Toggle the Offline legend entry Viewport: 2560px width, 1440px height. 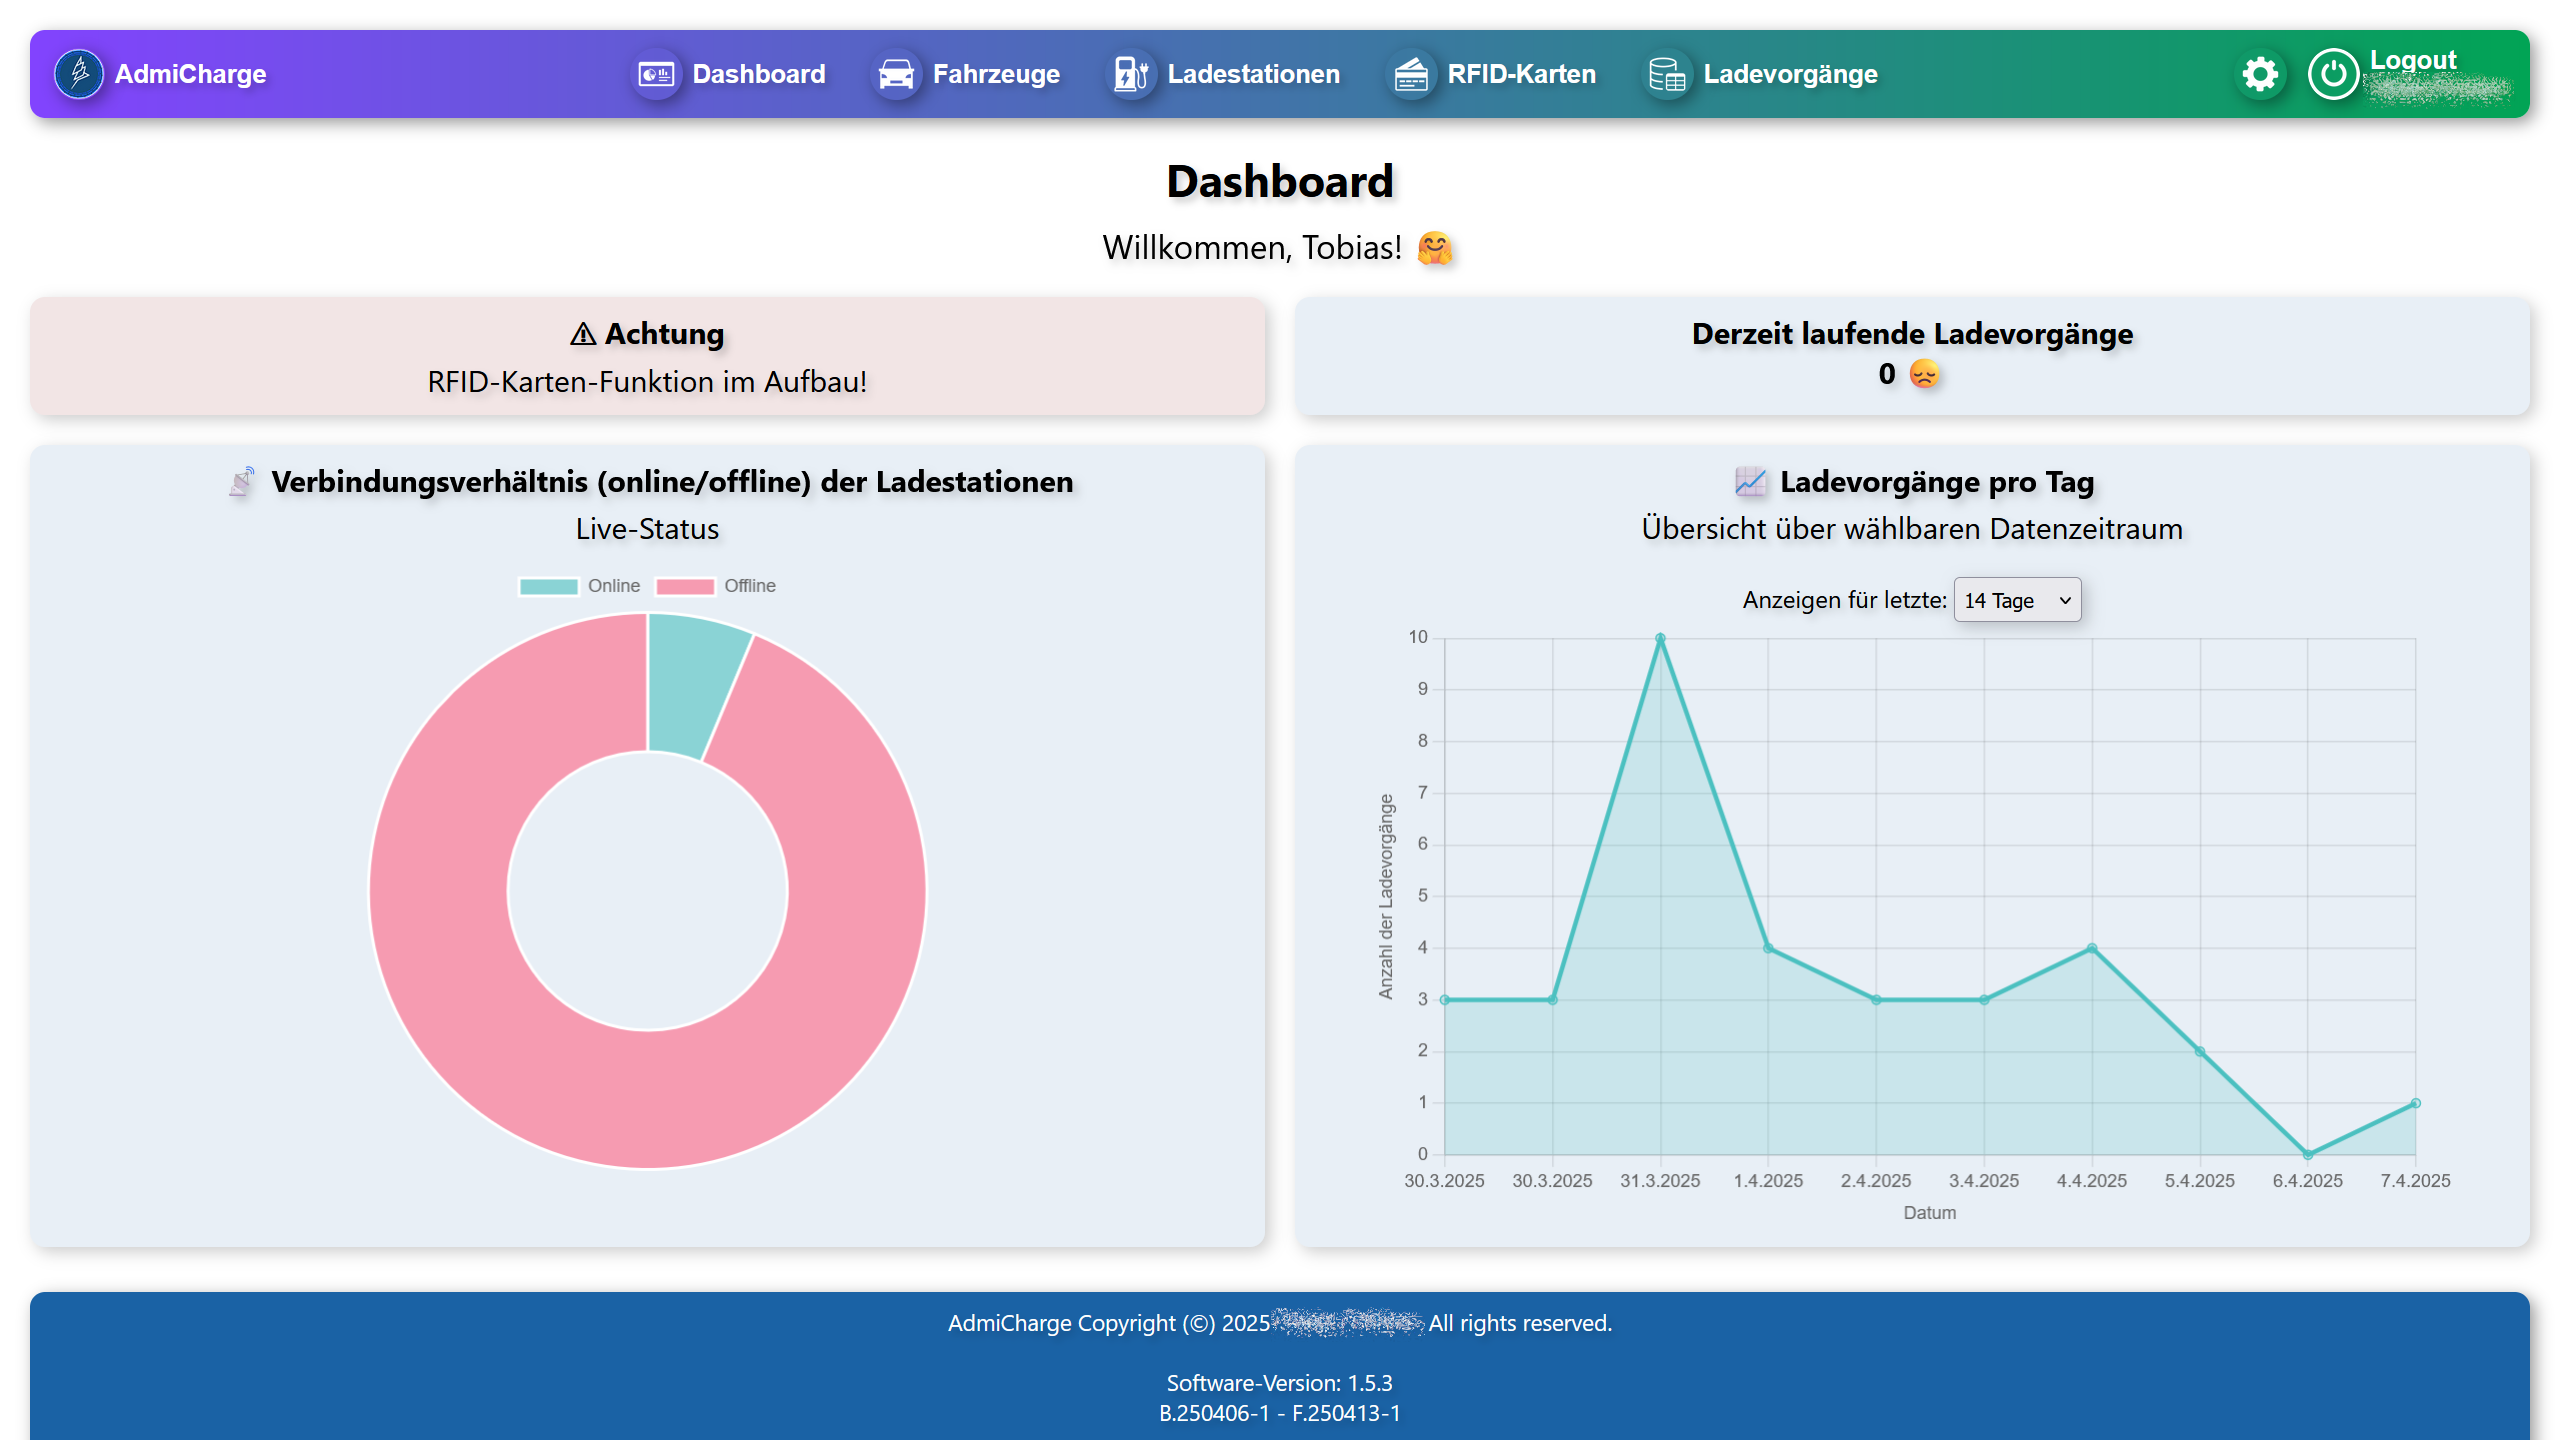click(749, 586)
